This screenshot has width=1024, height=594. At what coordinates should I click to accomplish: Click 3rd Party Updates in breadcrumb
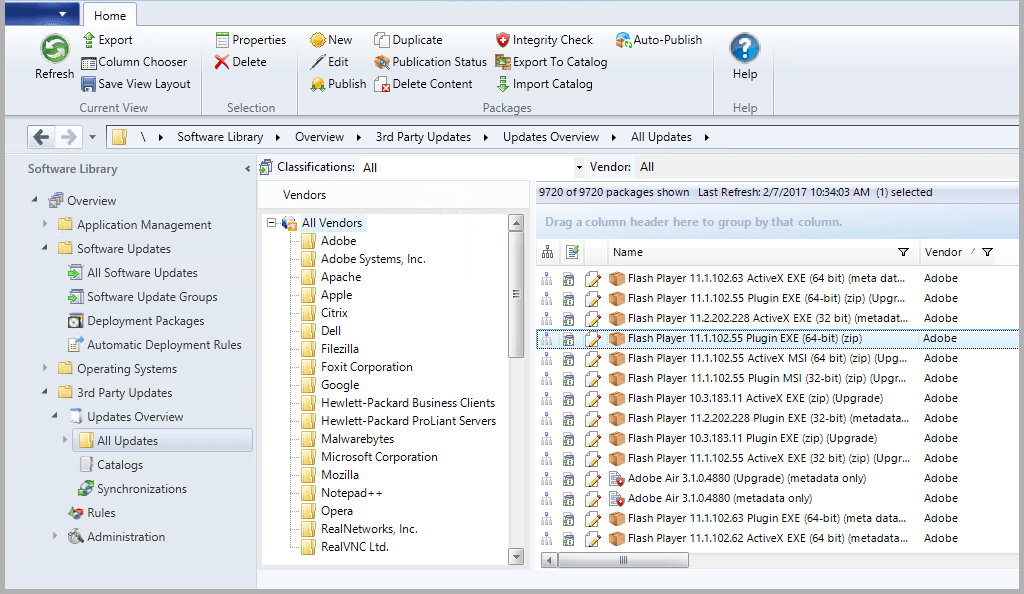423,137
